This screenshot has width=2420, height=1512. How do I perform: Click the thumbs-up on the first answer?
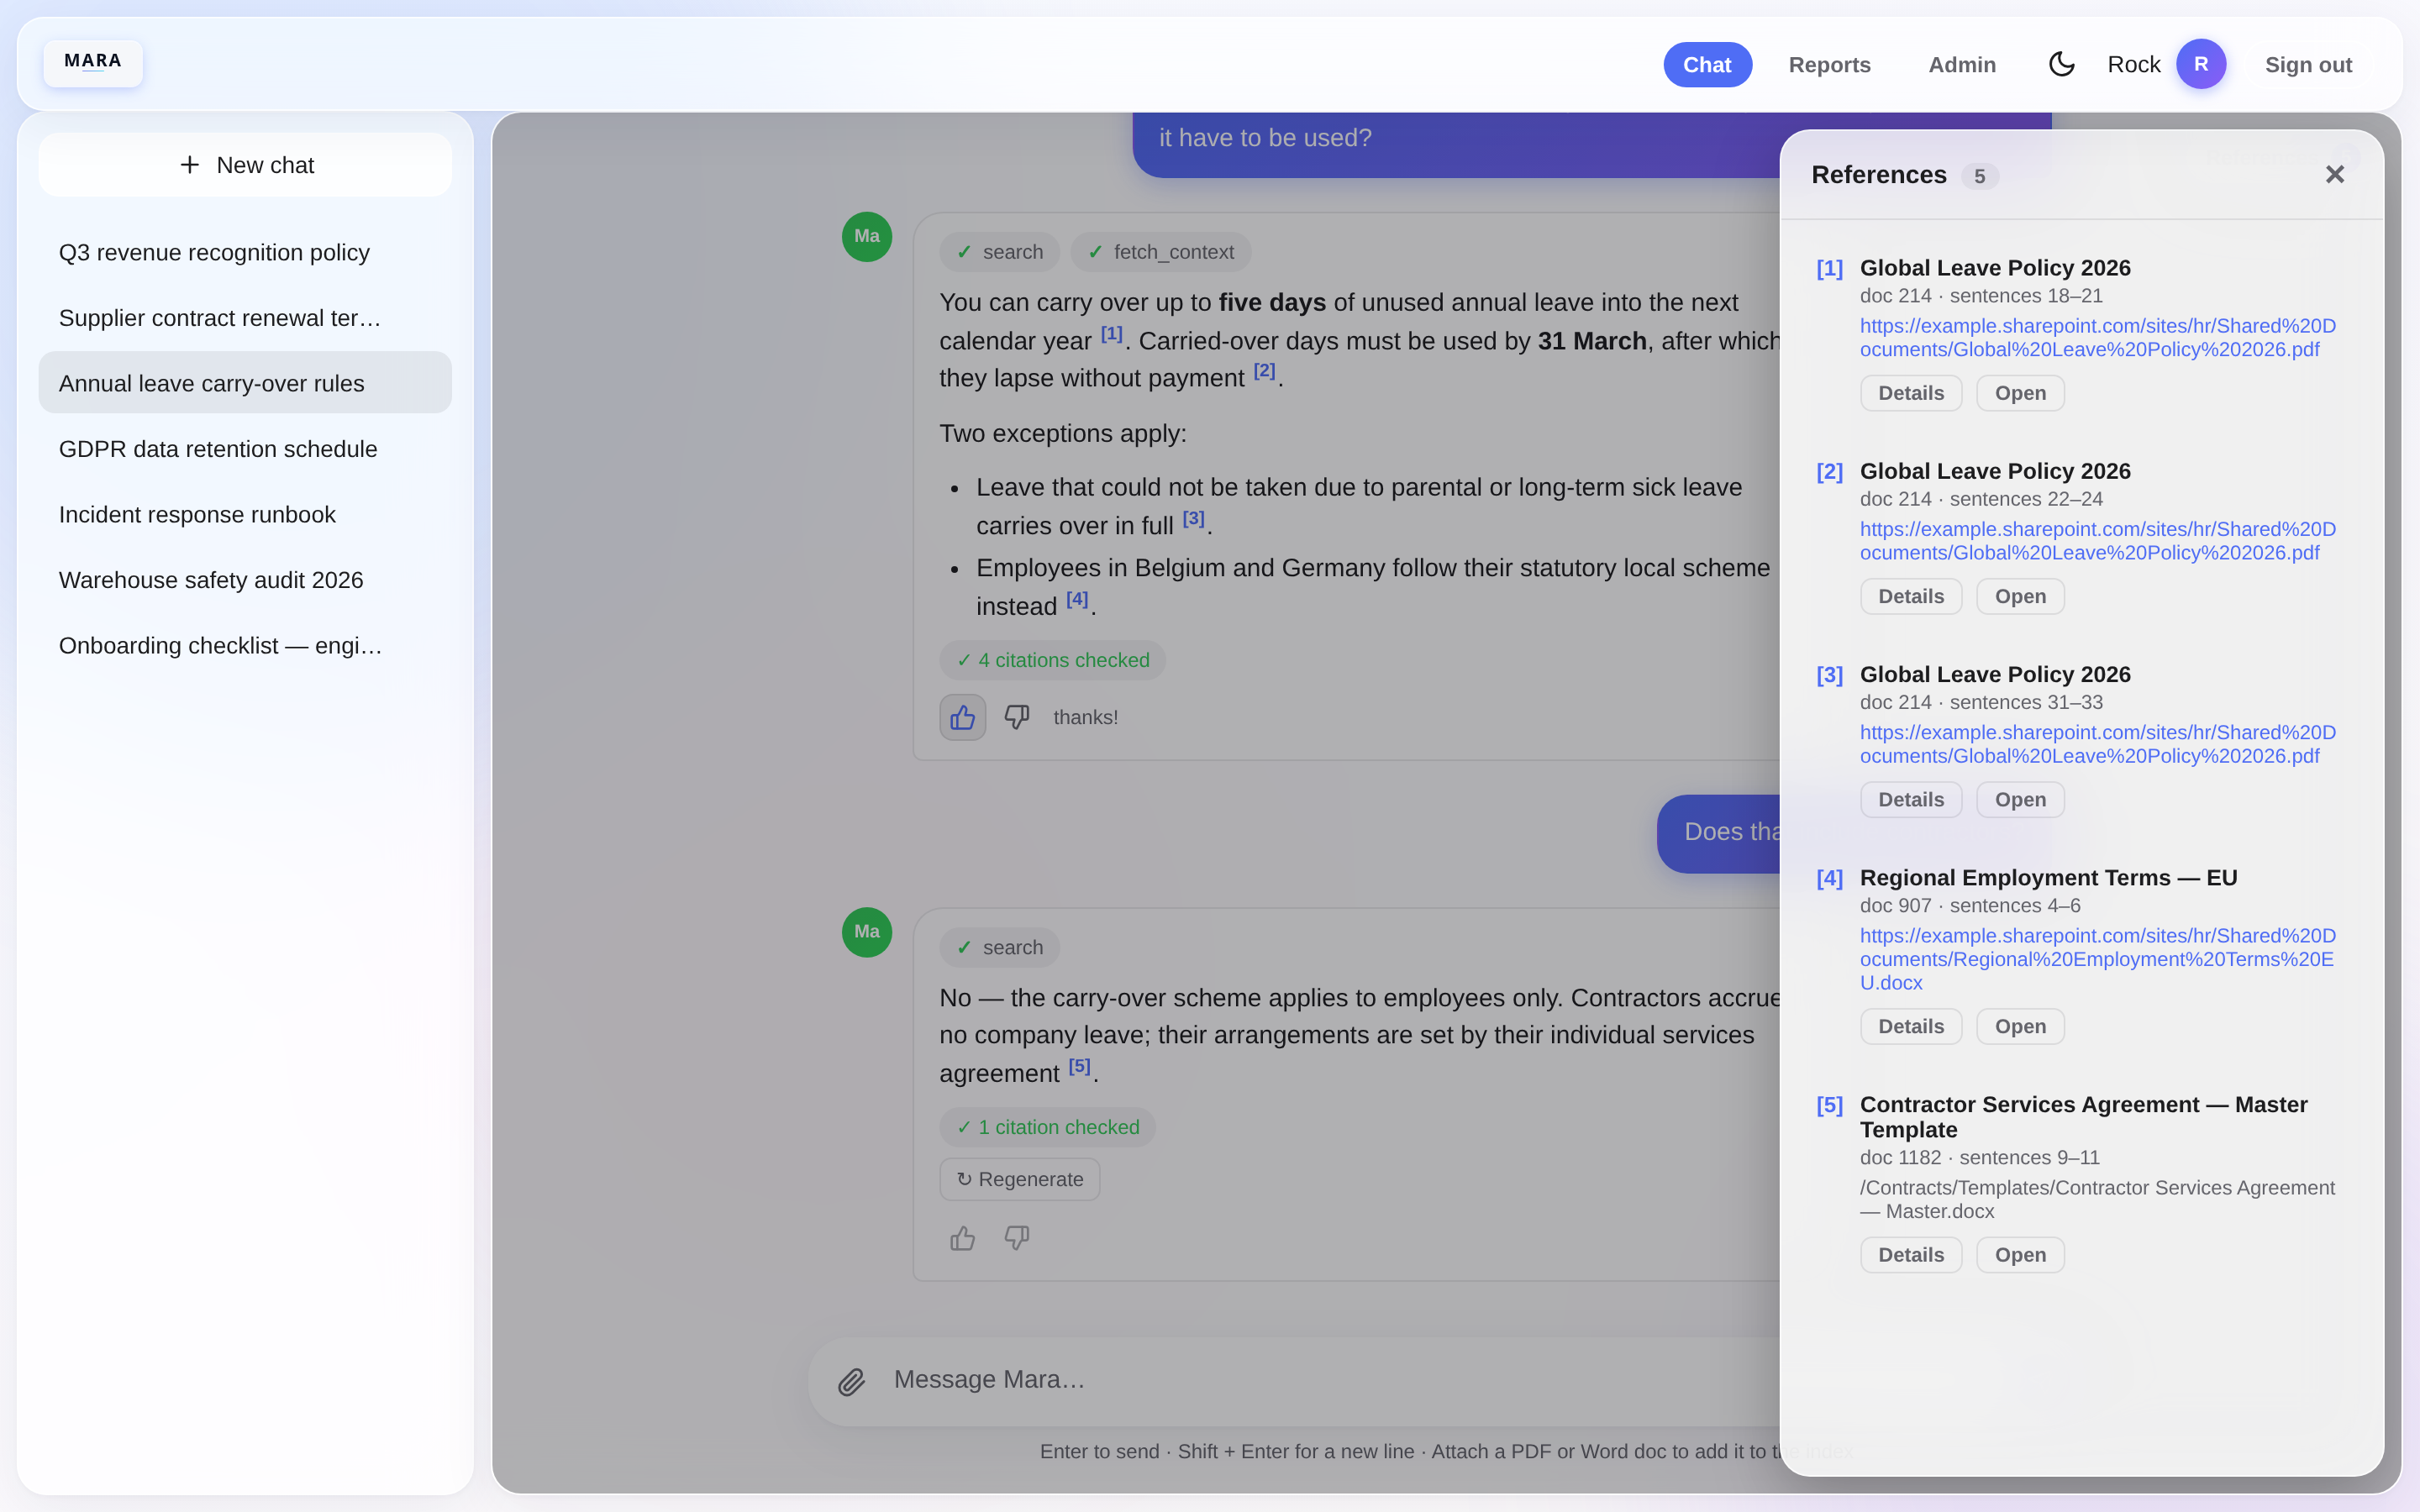pyautogui.click(x=962, y=717)
